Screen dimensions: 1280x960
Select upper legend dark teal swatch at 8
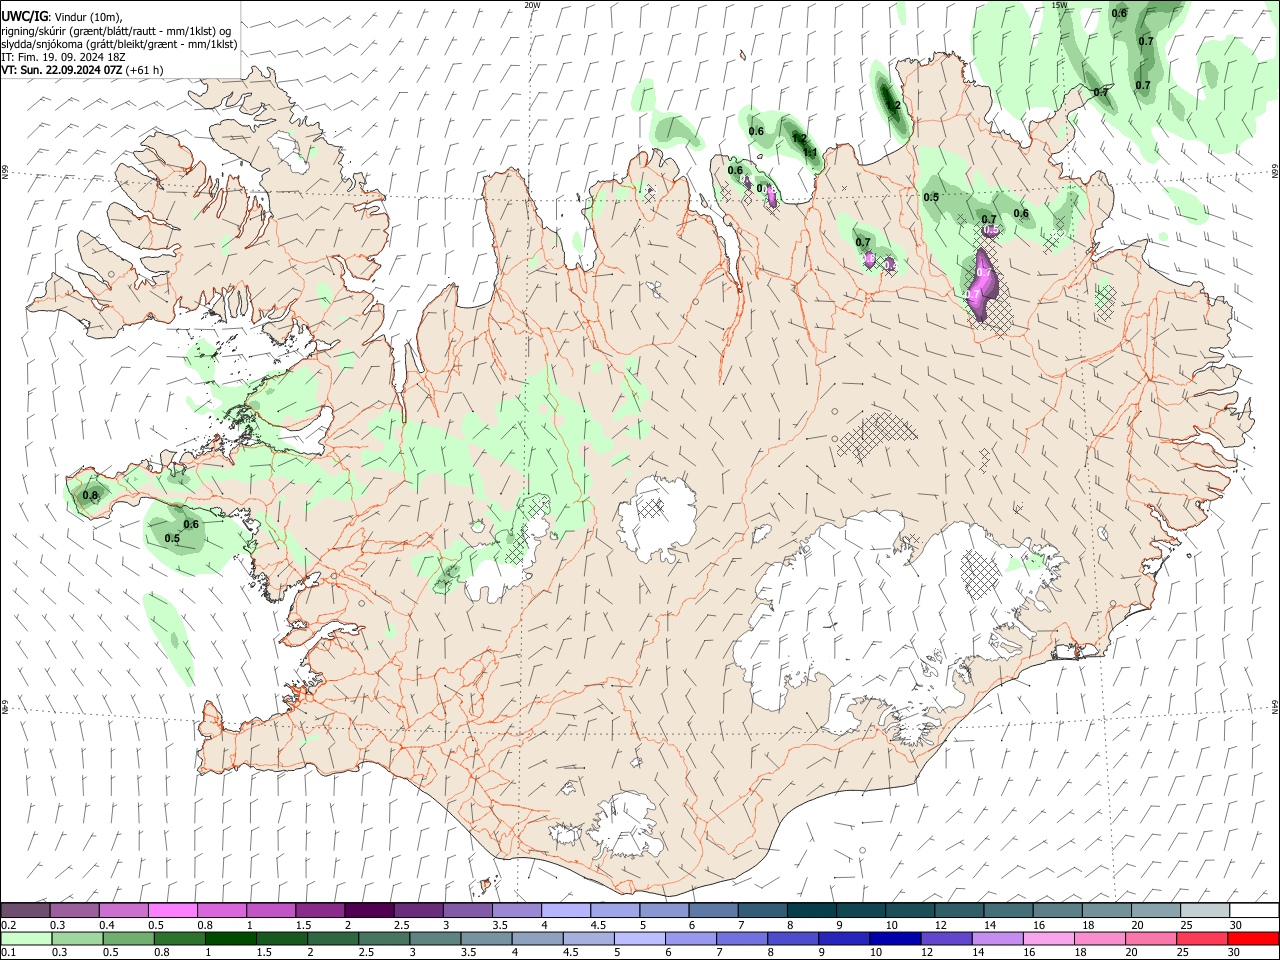tap(810, 911)
